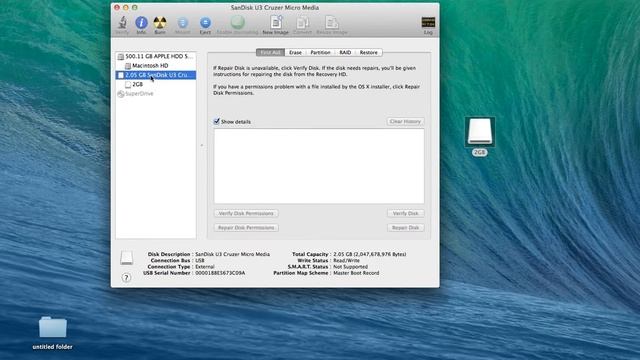Open the Info toolbar icon
The image size is (640, 360).
point(141,24)
